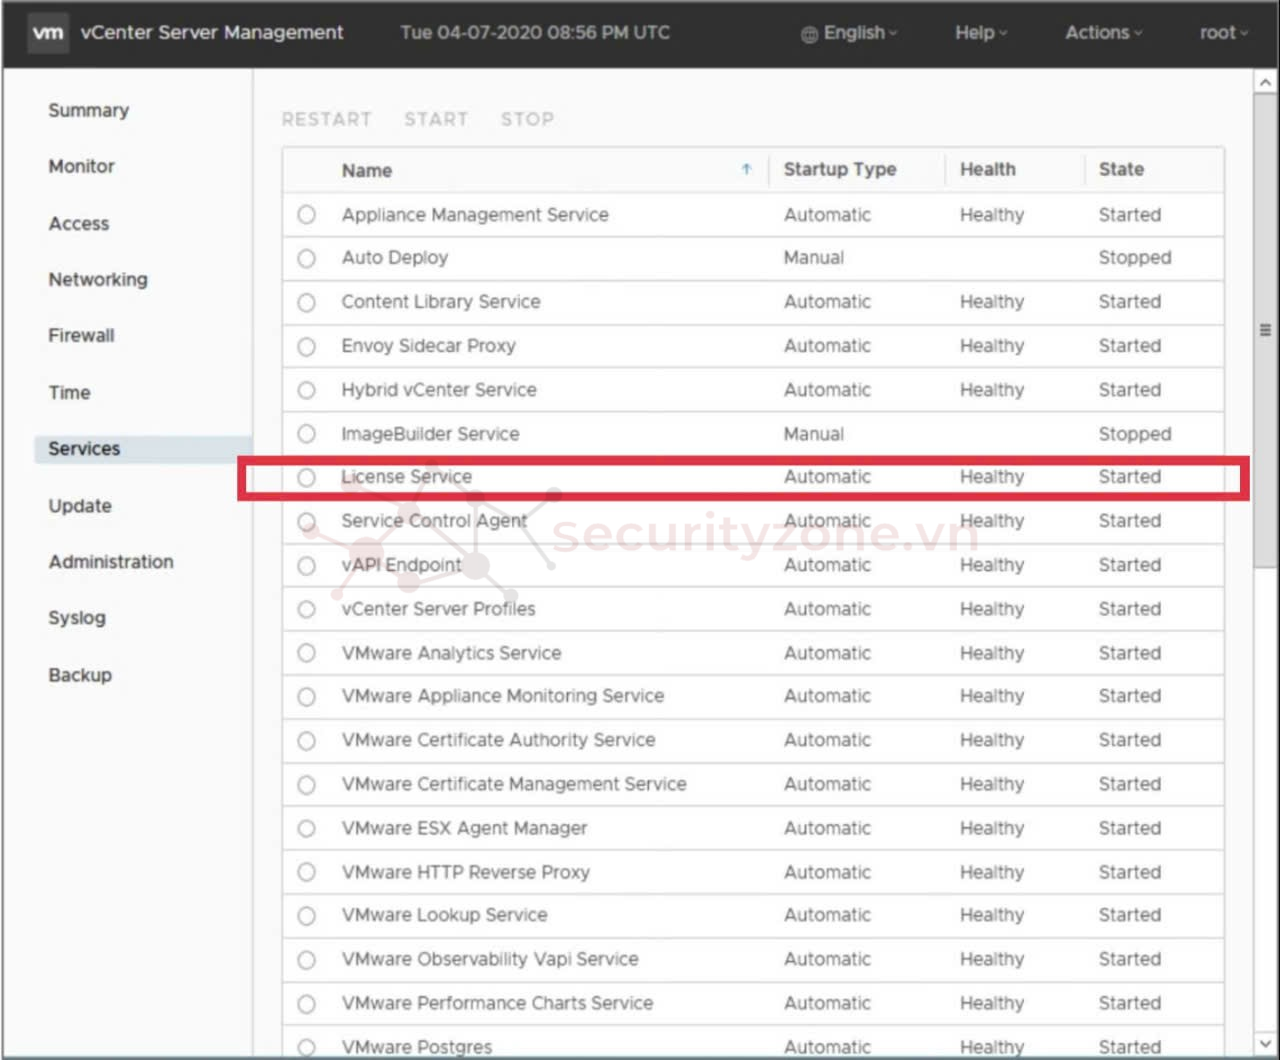Open the root user menu

tap(1223, 33)
